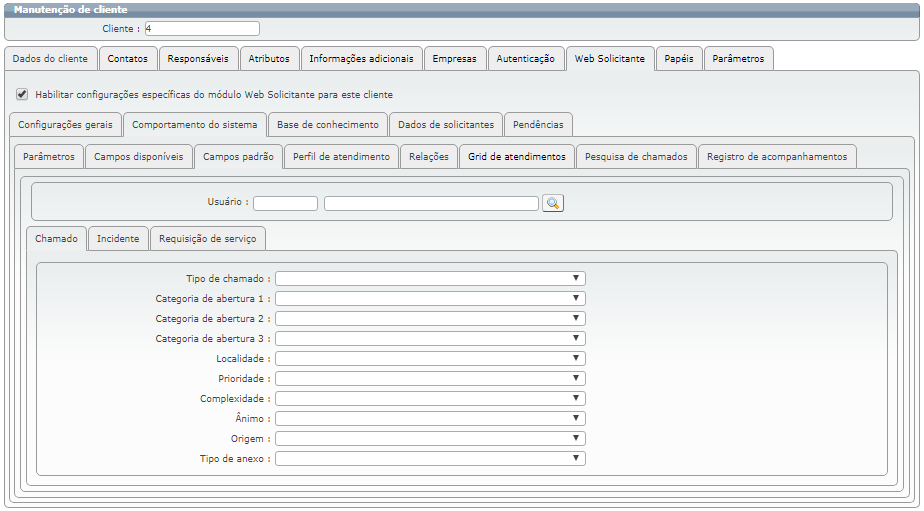Screen dimensions: 924x511
Task: Select Comportamento do sistema tab
Action: pos(195,125)
